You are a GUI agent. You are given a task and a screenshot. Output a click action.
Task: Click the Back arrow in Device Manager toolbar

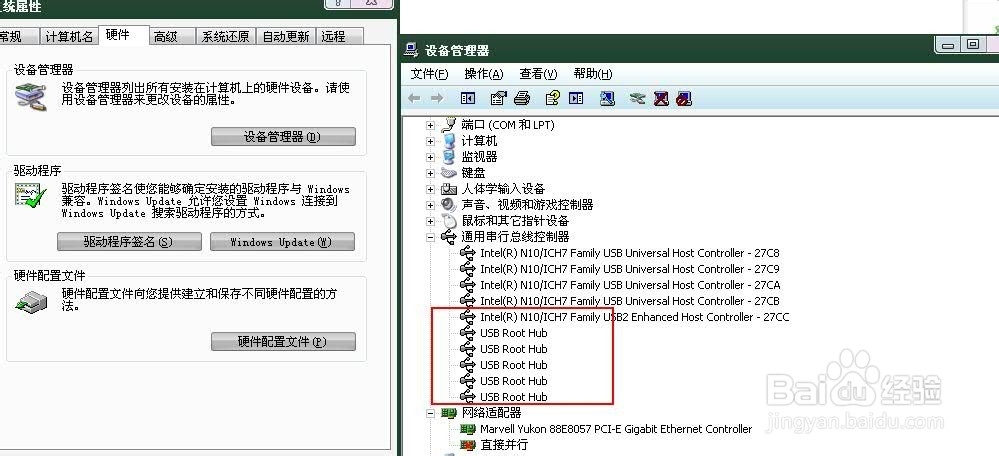[414, 98]
